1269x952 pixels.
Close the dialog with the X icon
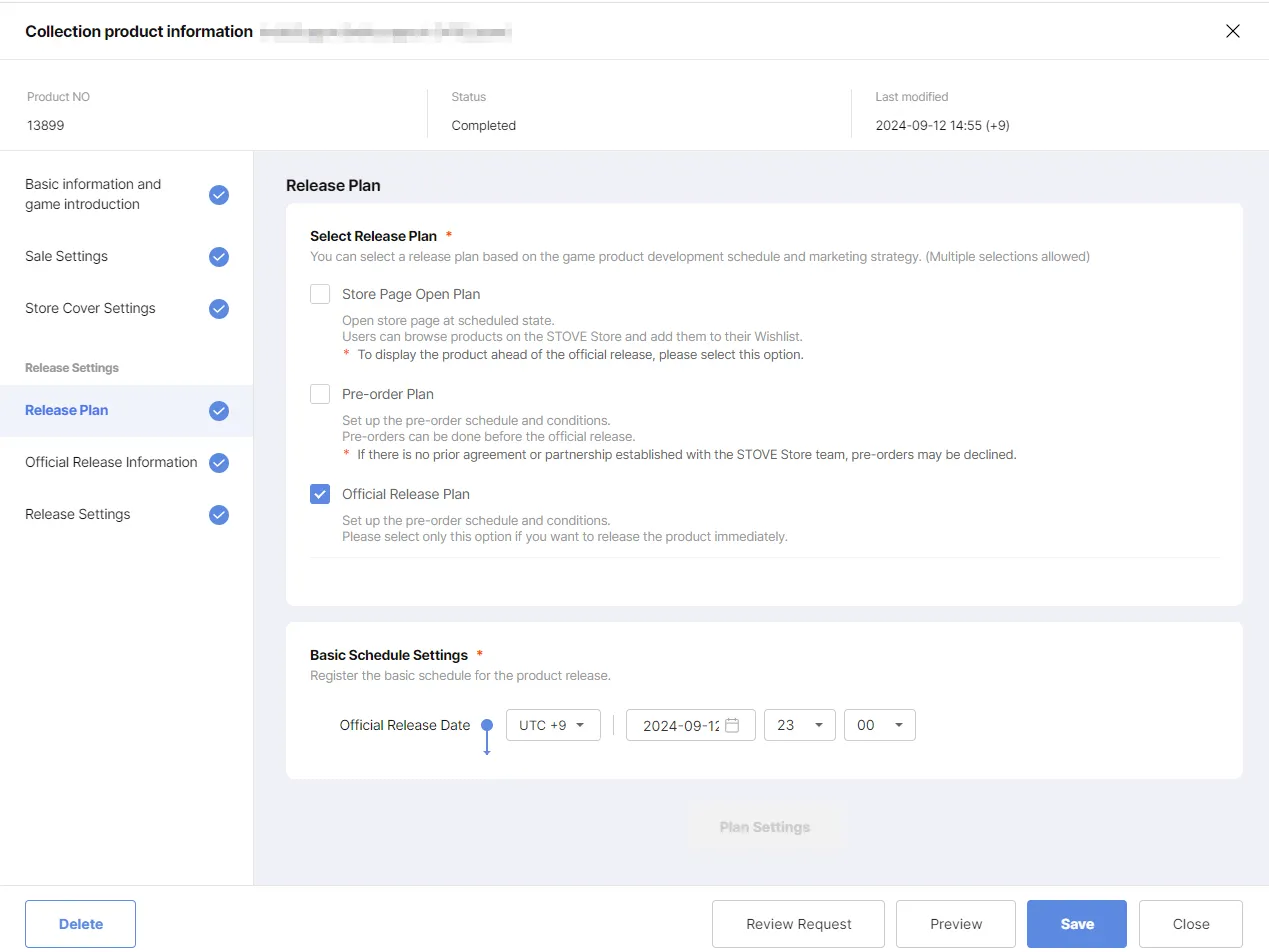(x=1233, y=31)
